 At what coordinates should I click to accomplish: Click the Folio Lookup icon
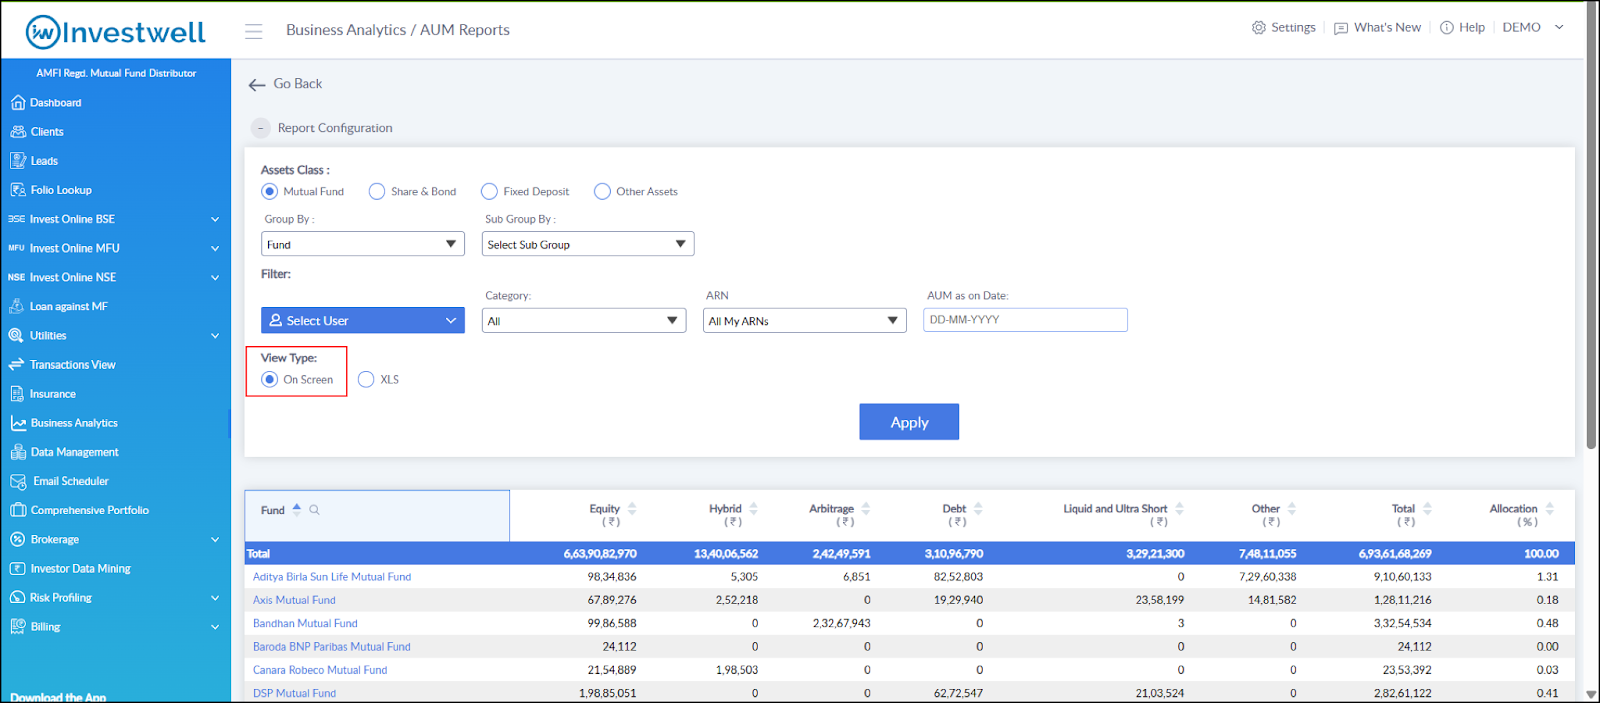(18, 189)
